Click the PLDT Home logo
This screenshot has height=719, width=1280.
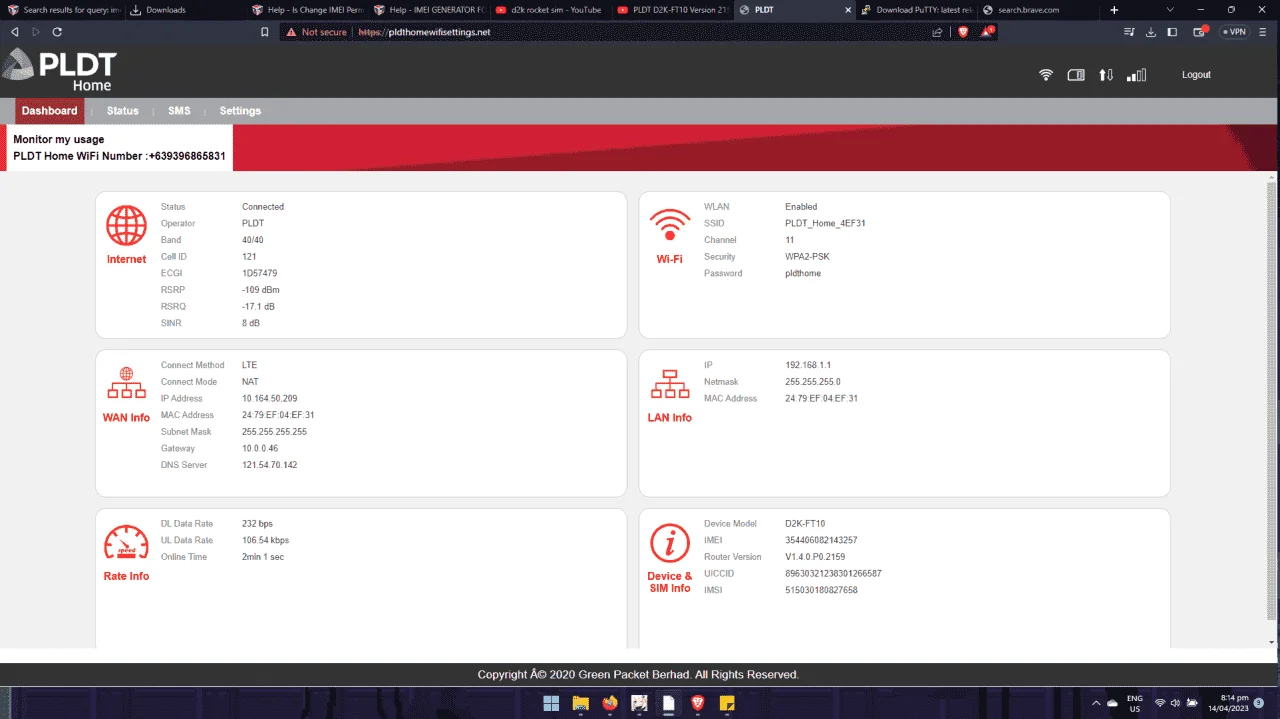(x=59, y=72)
